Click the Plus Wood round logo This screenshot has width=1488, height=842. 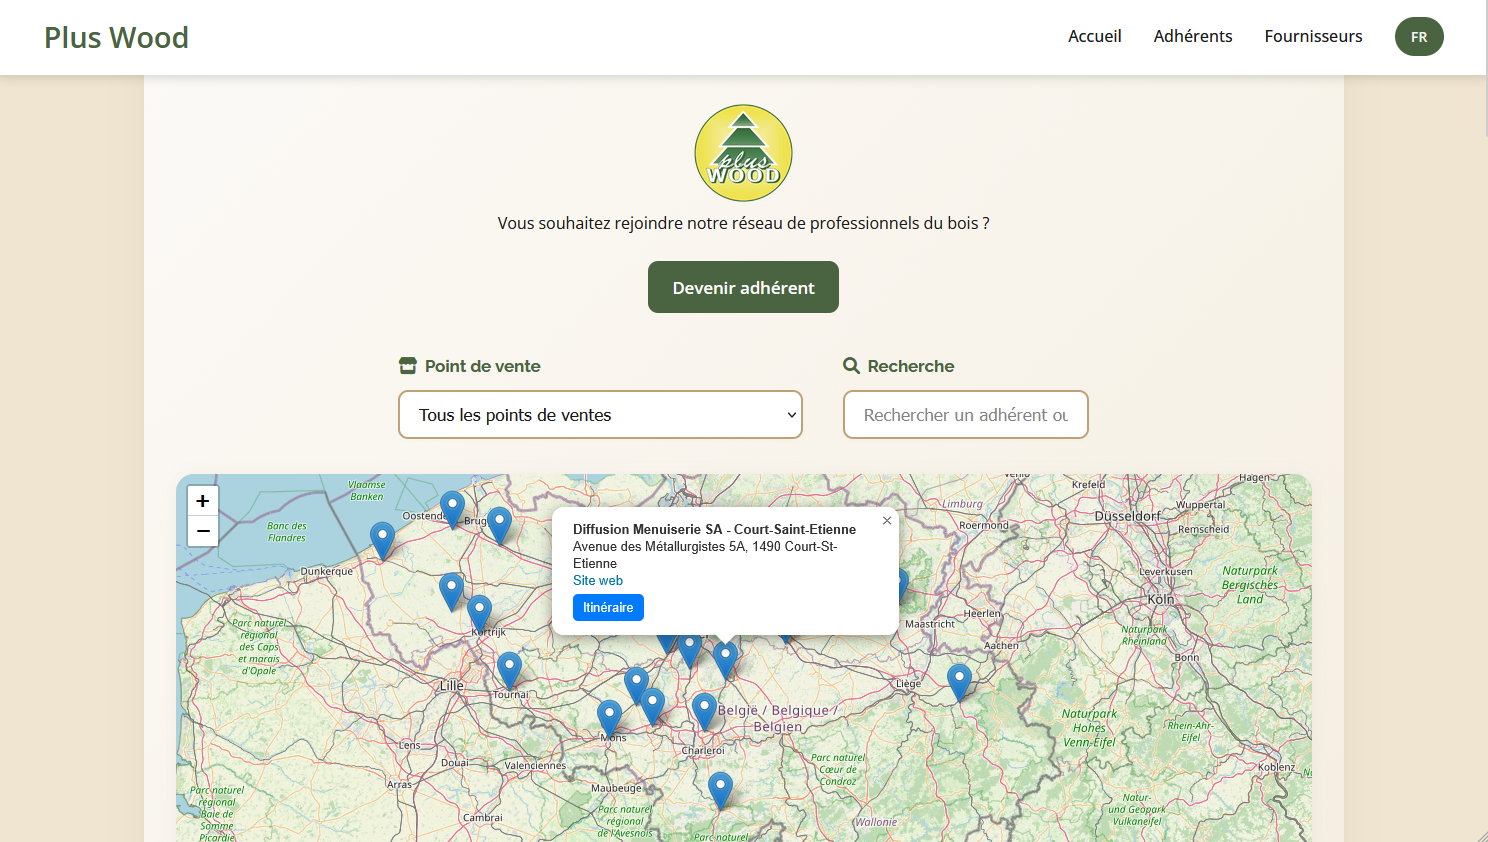click(x=743, y=153)
